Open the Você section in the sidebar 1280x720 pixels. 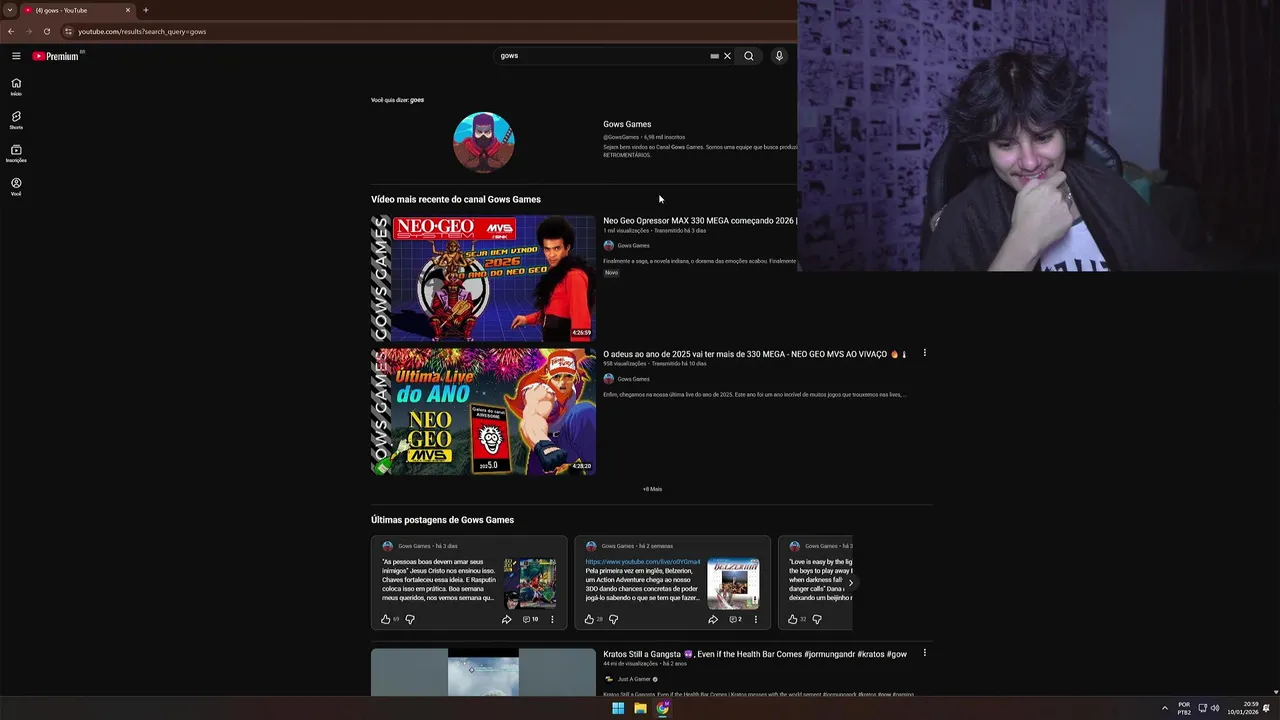point(16,186)
